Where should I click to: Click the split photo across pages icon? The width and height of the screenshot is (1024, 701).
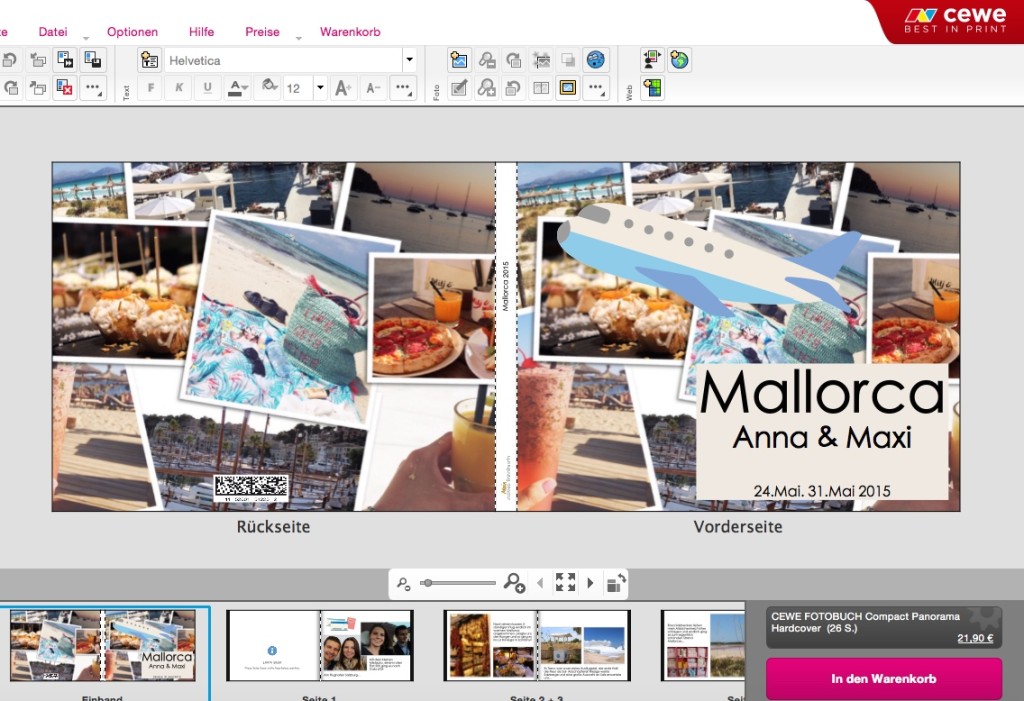click(541, 88)
